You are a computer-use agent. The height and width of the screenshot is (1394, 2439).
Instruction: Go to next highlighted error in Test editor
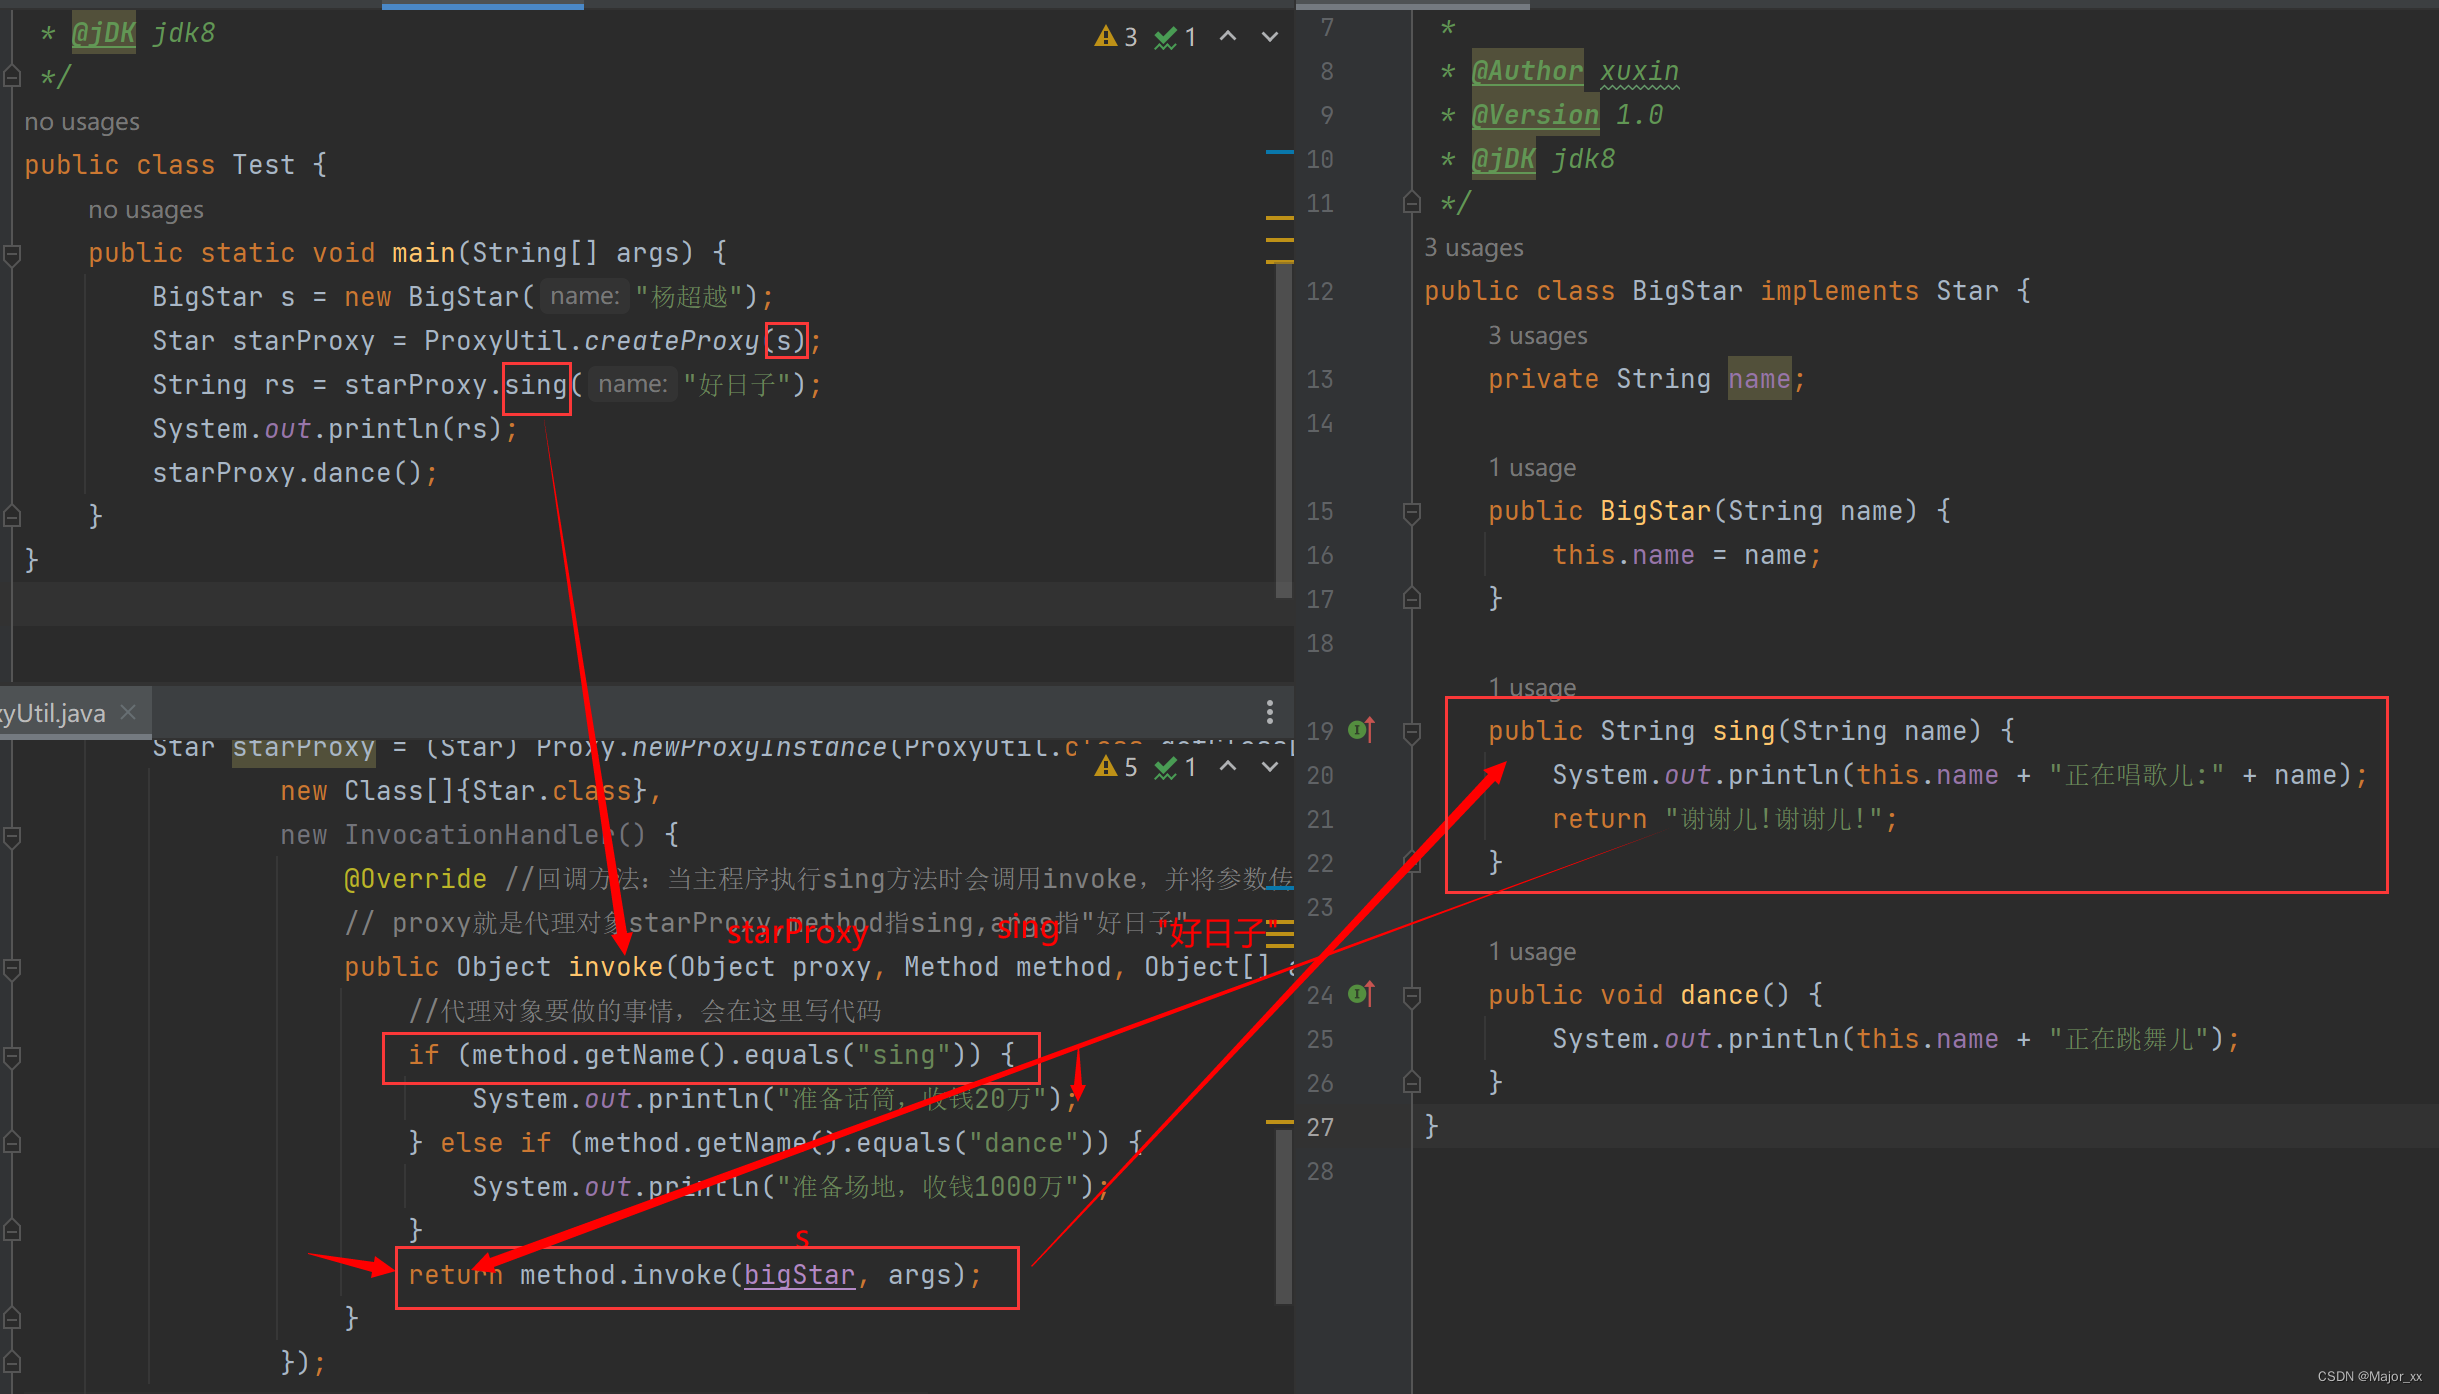[x=1270, y=37]
